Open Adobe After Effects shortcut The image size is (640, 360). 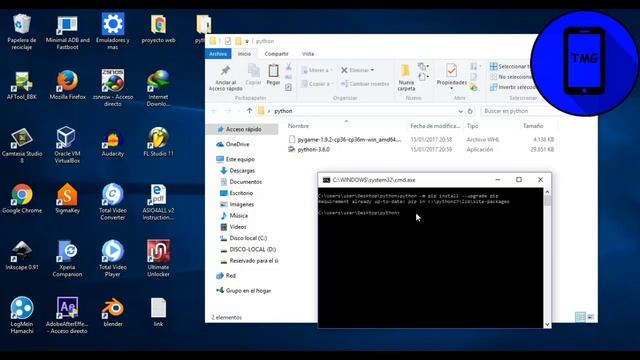click(67, 316)
